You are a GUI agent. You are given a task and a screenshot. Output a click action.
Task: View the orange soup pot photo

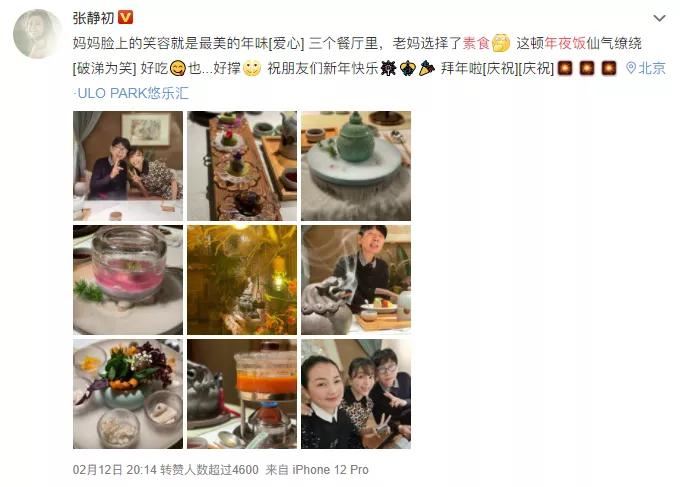[x=242, y=394]
